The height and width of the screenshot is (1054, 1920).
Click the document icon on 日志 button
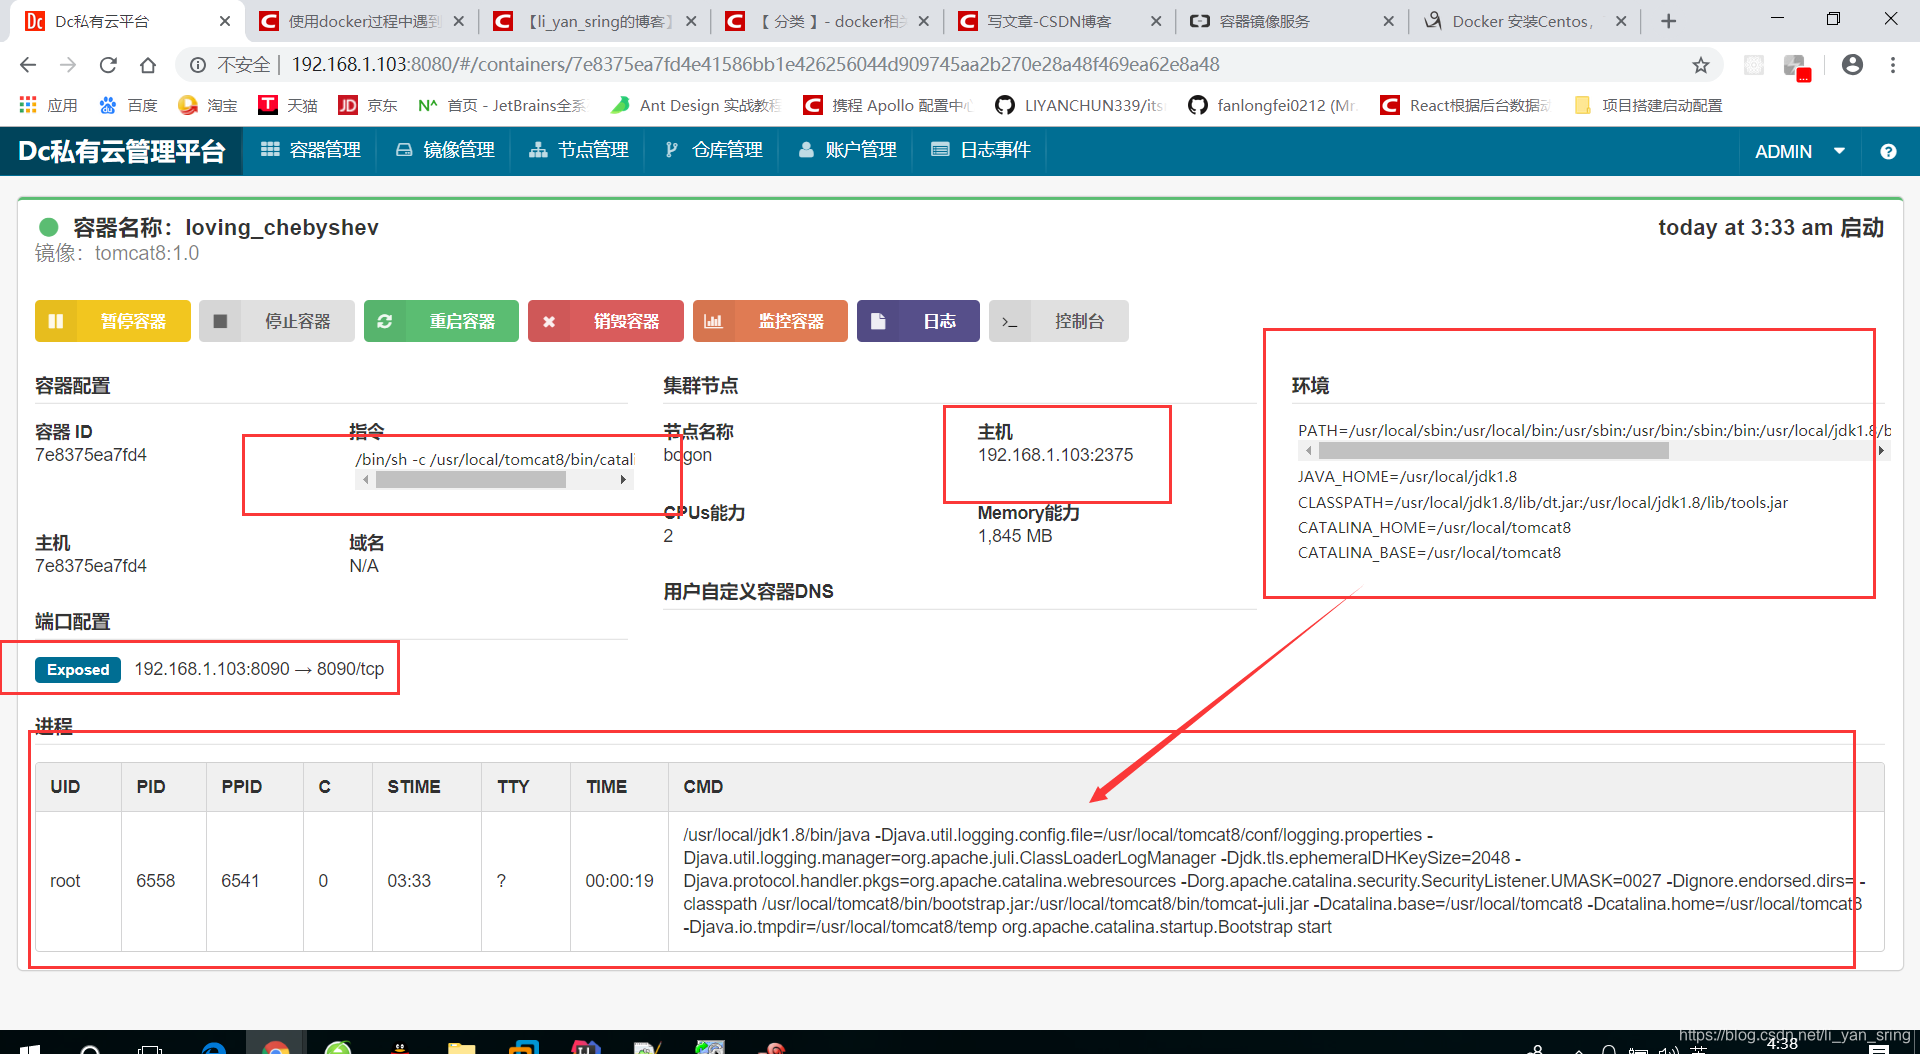[x=878, y=321]
